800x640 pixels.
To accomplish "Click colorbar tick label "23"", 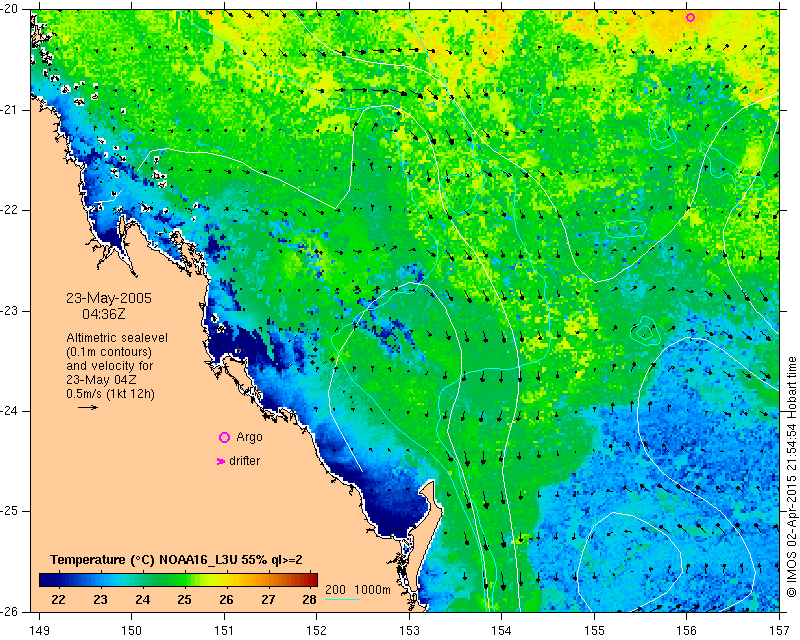I will click(100, 600).
